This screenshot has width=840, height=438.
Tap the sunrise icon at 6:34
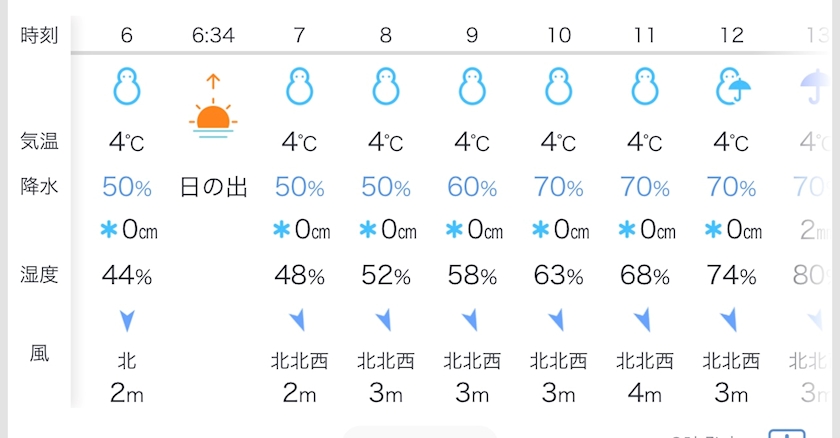213,108
